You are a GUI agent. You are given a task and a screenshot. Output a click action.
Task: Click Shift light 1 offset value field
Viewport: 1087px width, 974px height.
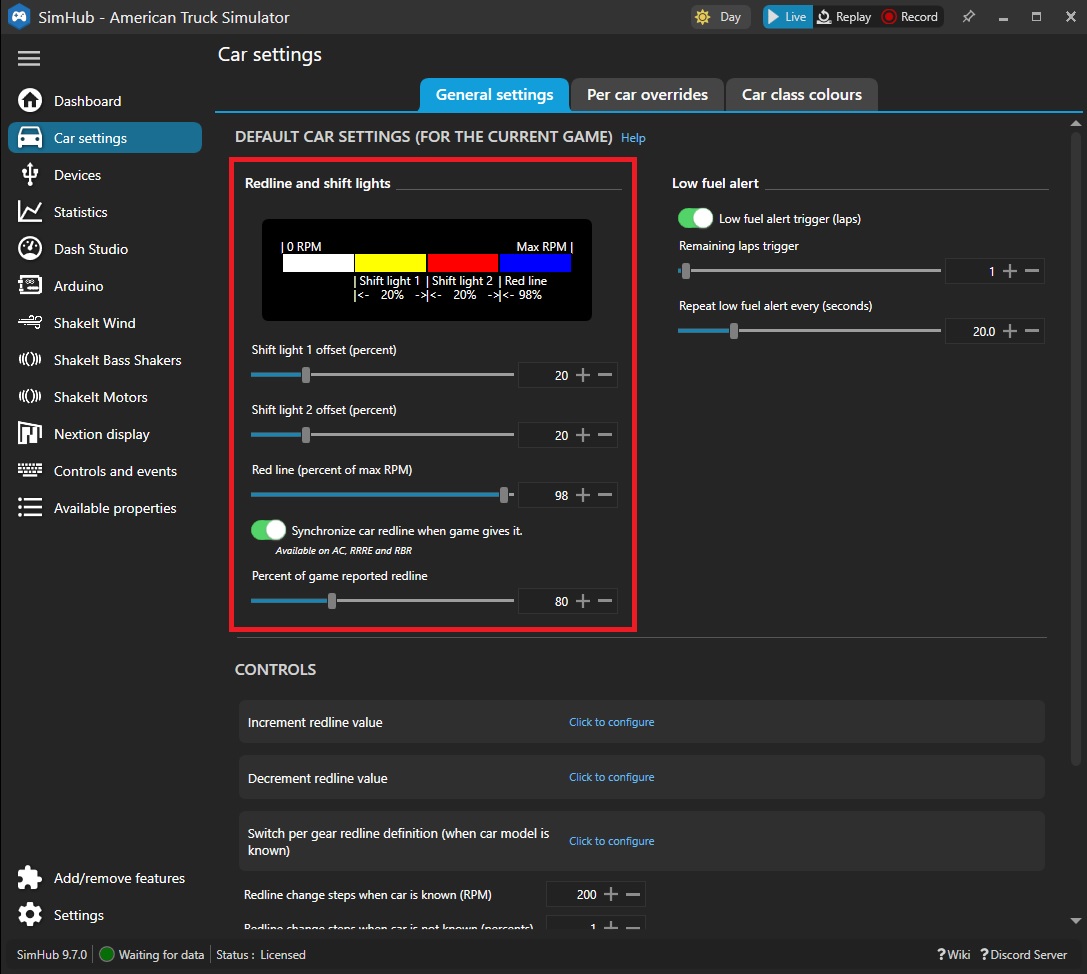[x=545, y=375]
